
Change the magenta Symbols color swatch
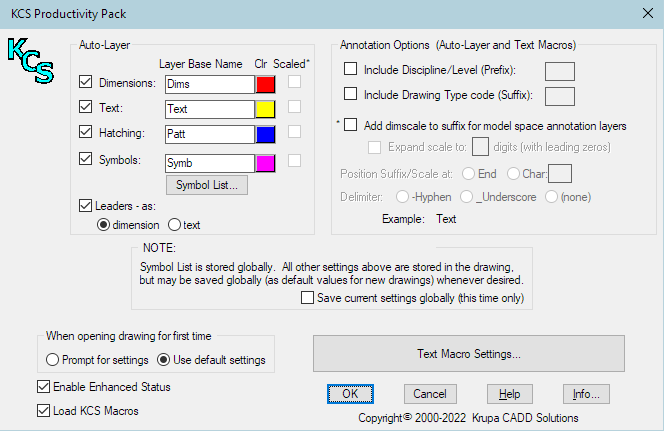click(265, 162)
